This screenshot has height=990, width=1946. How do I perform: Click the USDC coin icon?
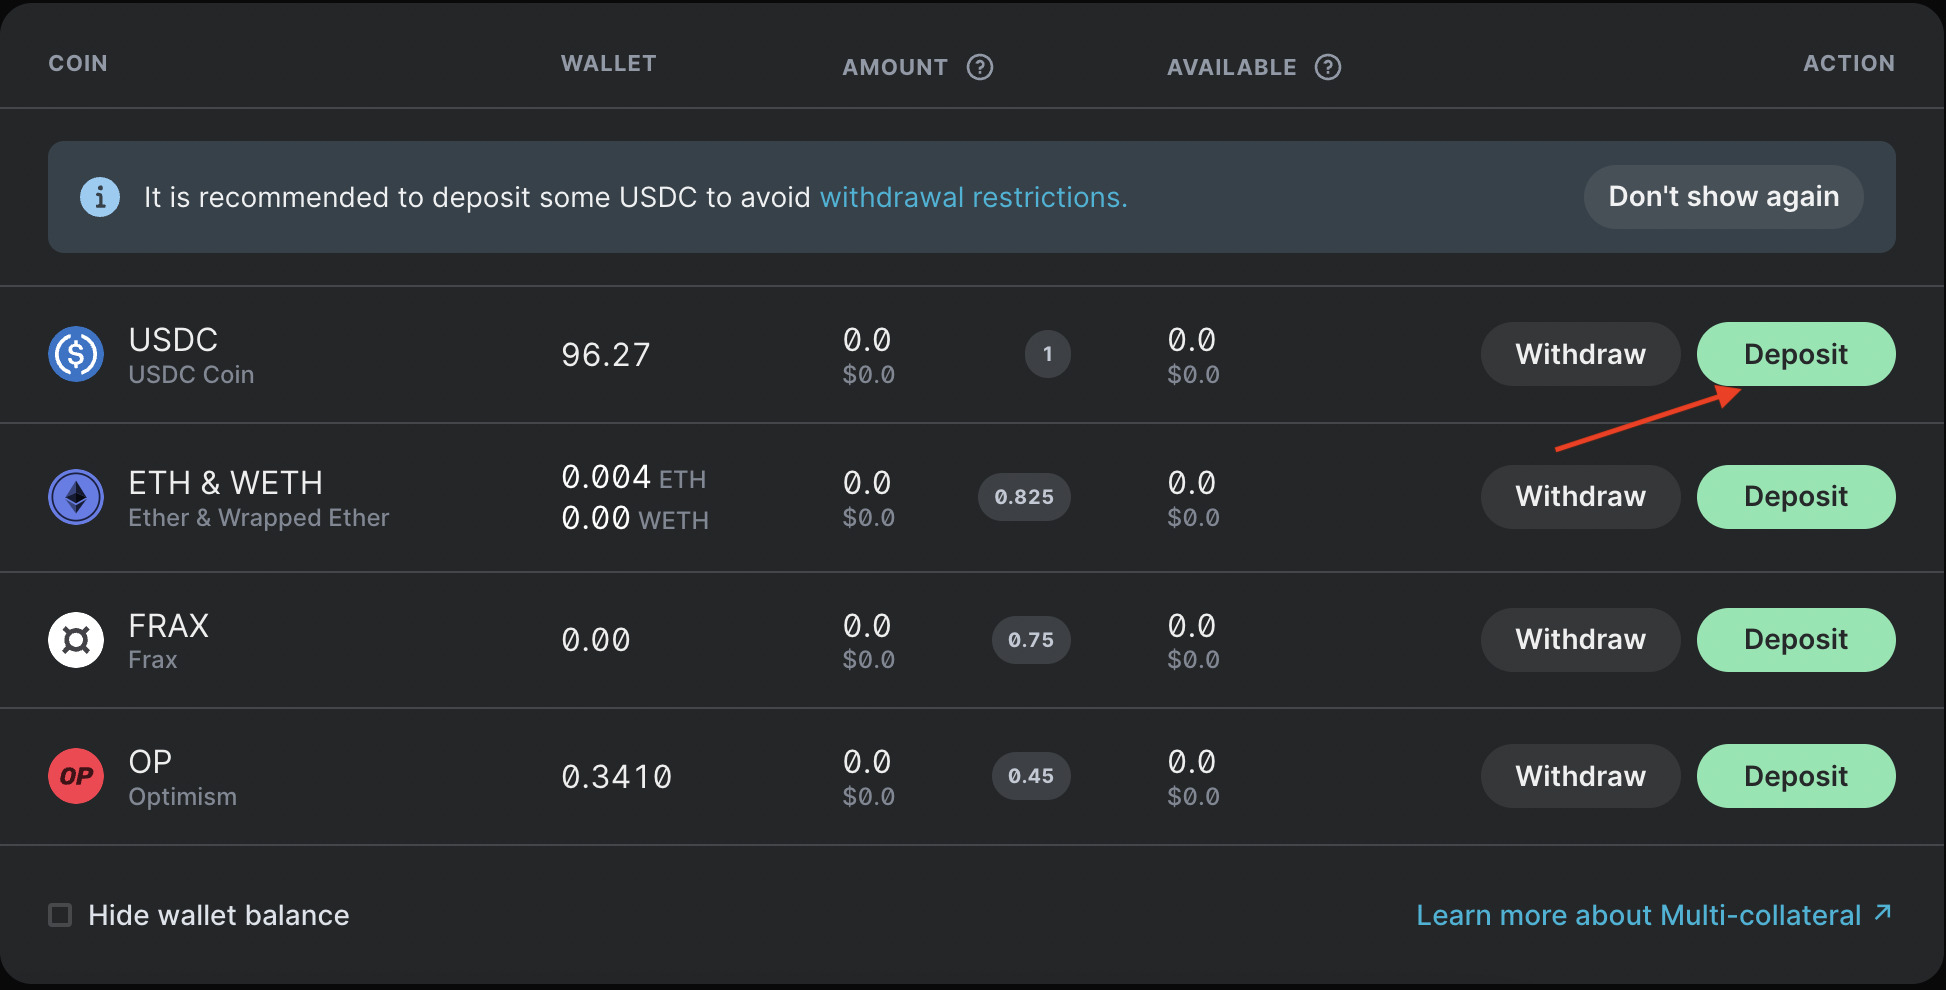[x=76, y=354]
